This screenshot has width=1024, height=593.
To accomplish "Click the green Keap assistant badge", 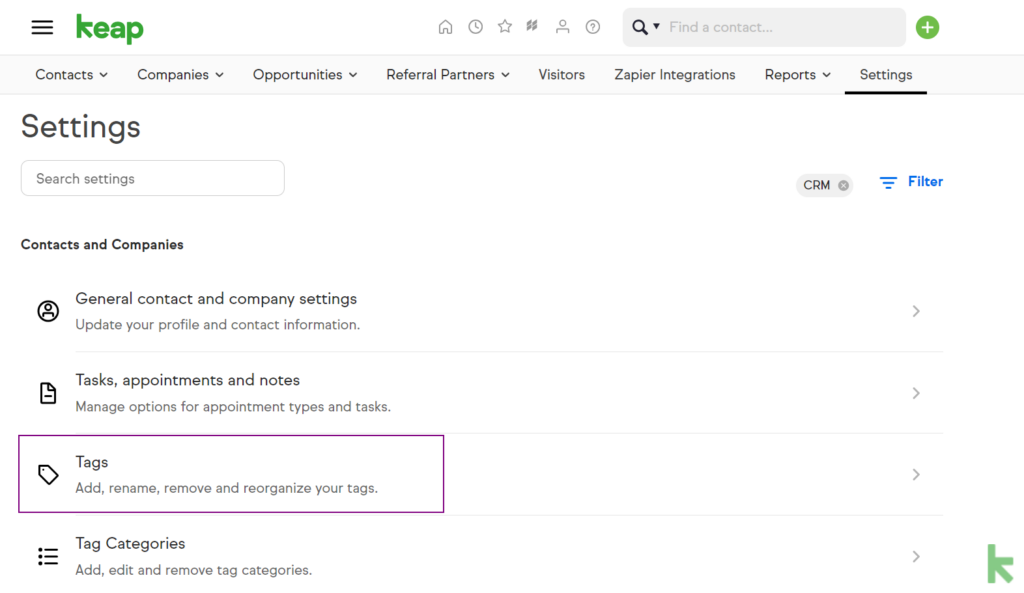I will (x=1000, y=564).
